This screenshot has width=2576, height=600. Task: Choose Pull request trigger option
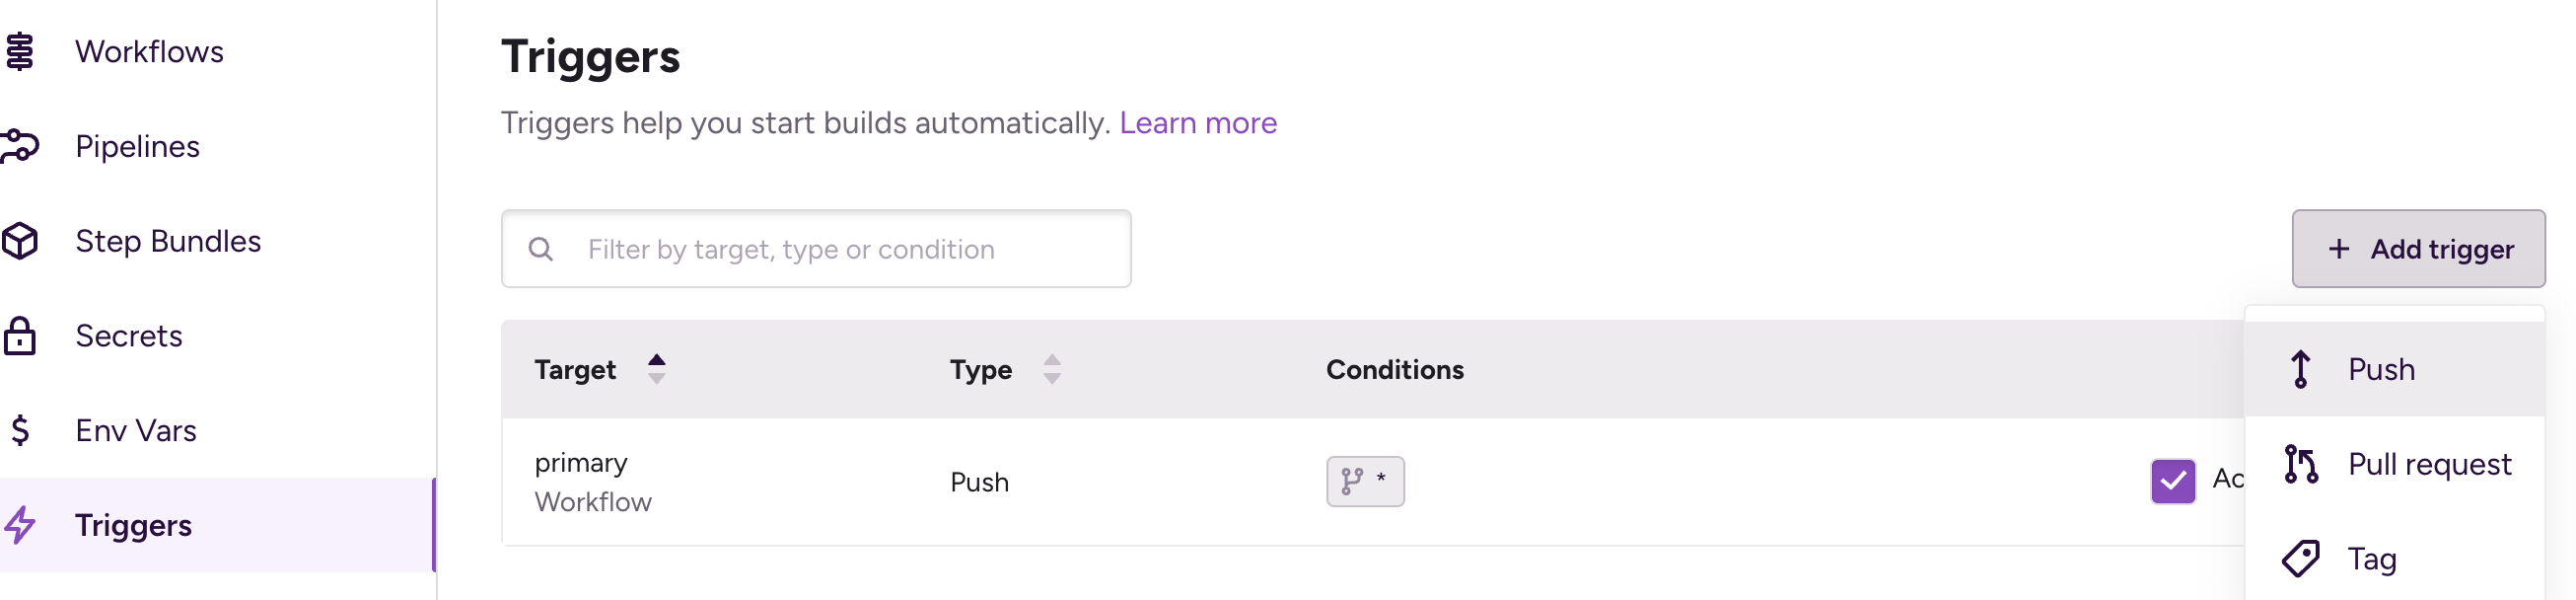2428,464
